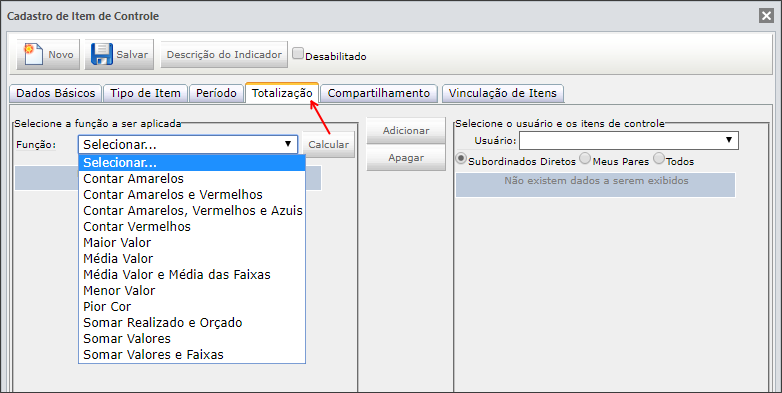Click the Novo document icon
This screenshot has height=393, width=782.
(33, 54)
